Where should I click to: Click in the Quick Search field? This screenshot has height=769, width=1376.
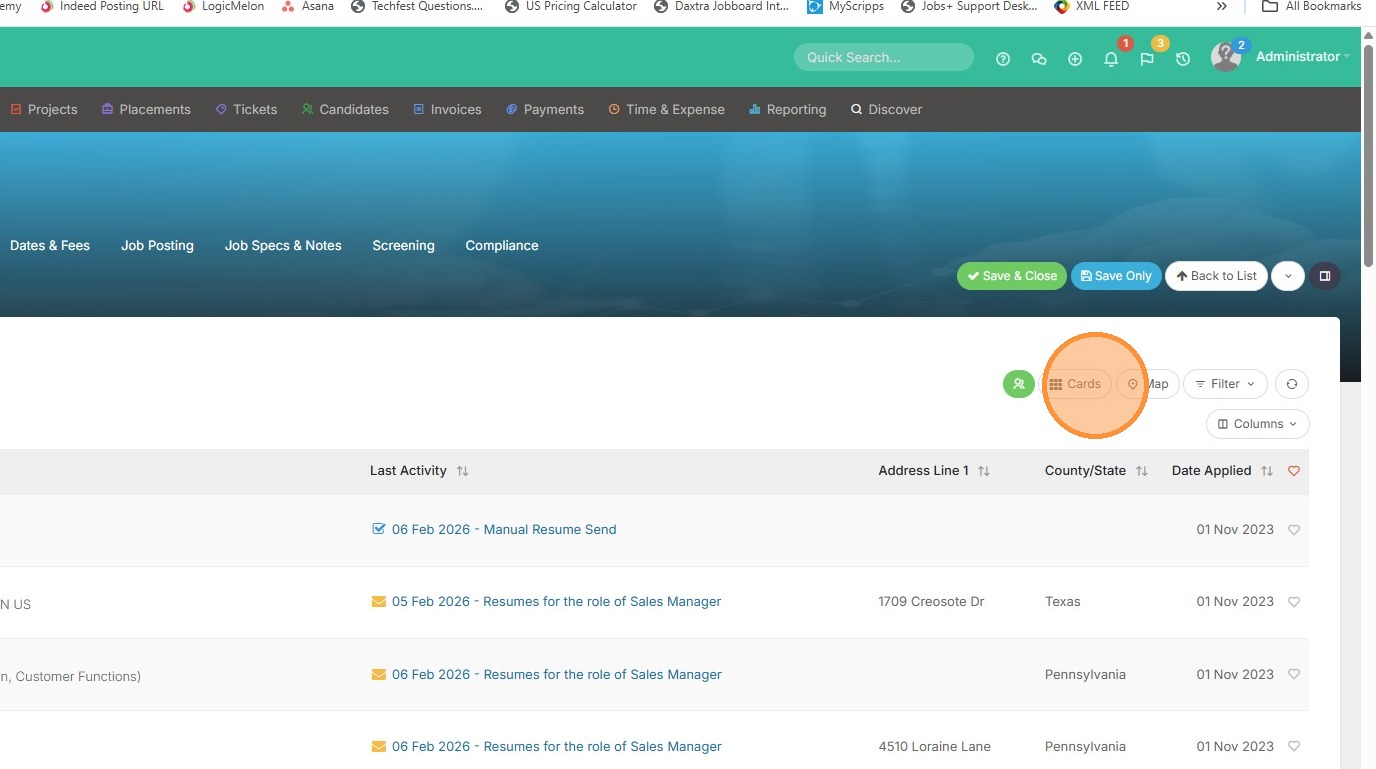click(884, 57)
